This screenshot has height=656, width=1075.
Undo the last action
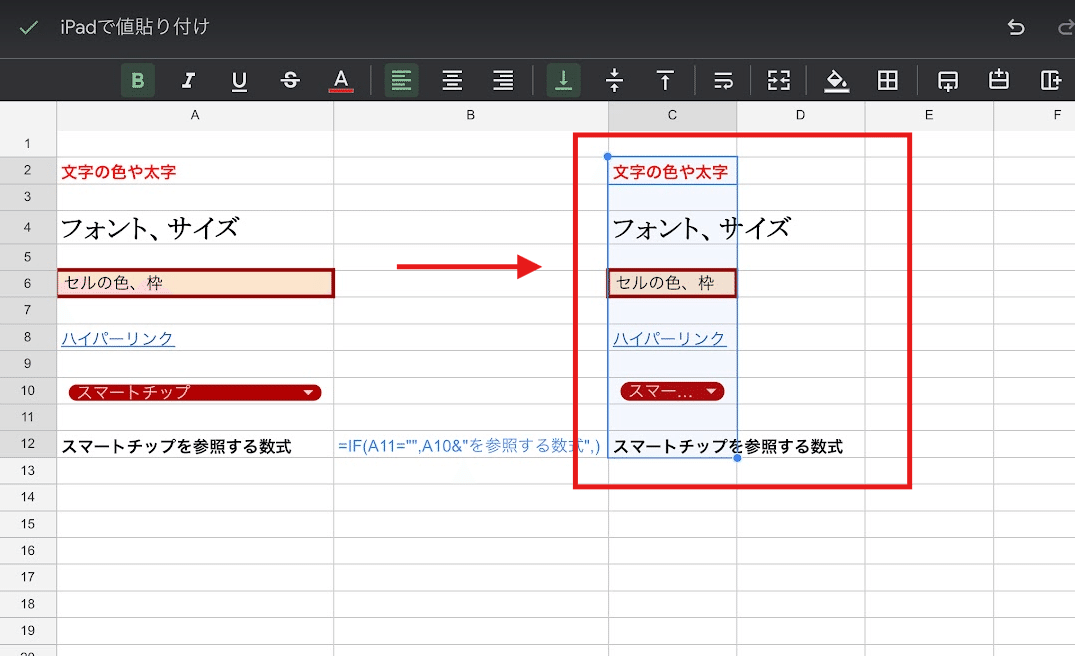tap(1016, 27)
